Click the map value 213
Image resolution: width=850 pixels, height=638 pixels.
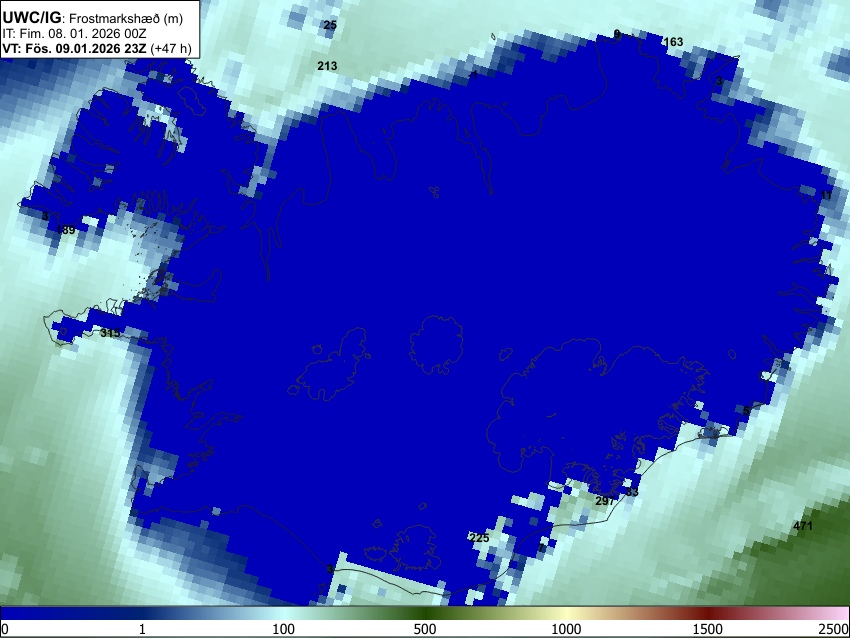[x=327, y=66]
